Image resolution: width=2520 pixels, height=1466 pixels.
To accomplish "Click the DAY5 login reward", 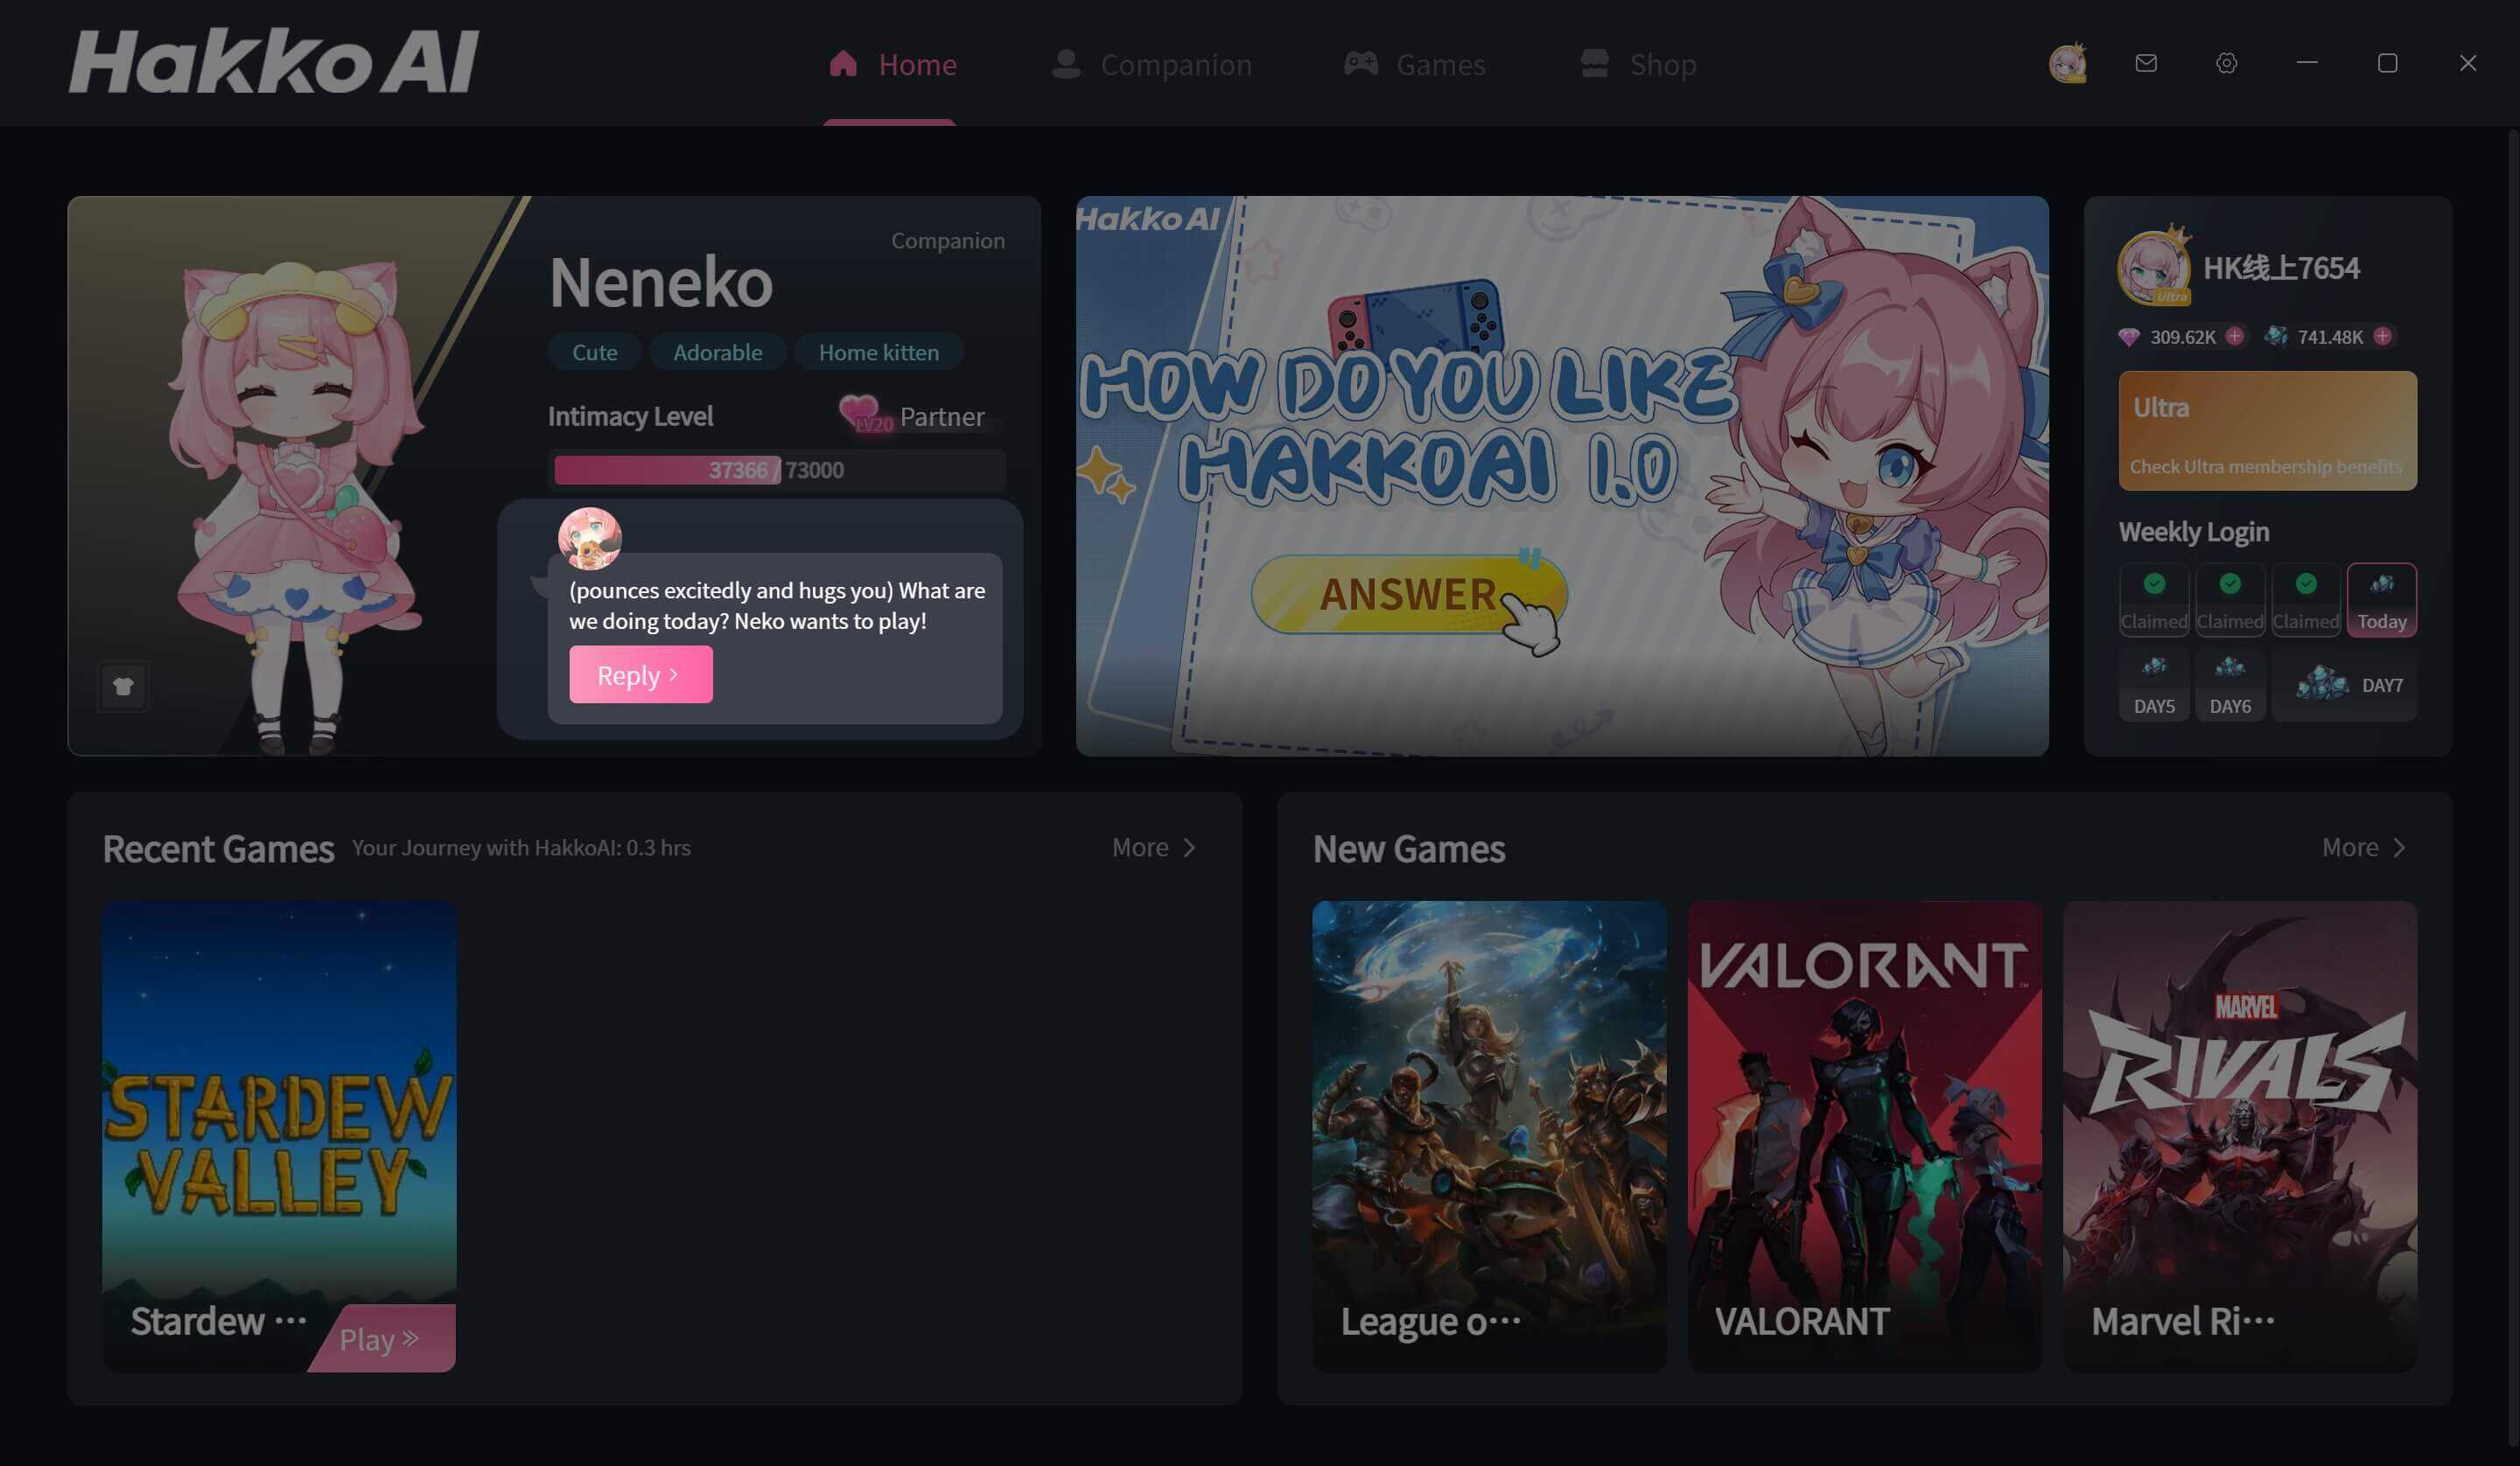I will tap(2154, 685).
